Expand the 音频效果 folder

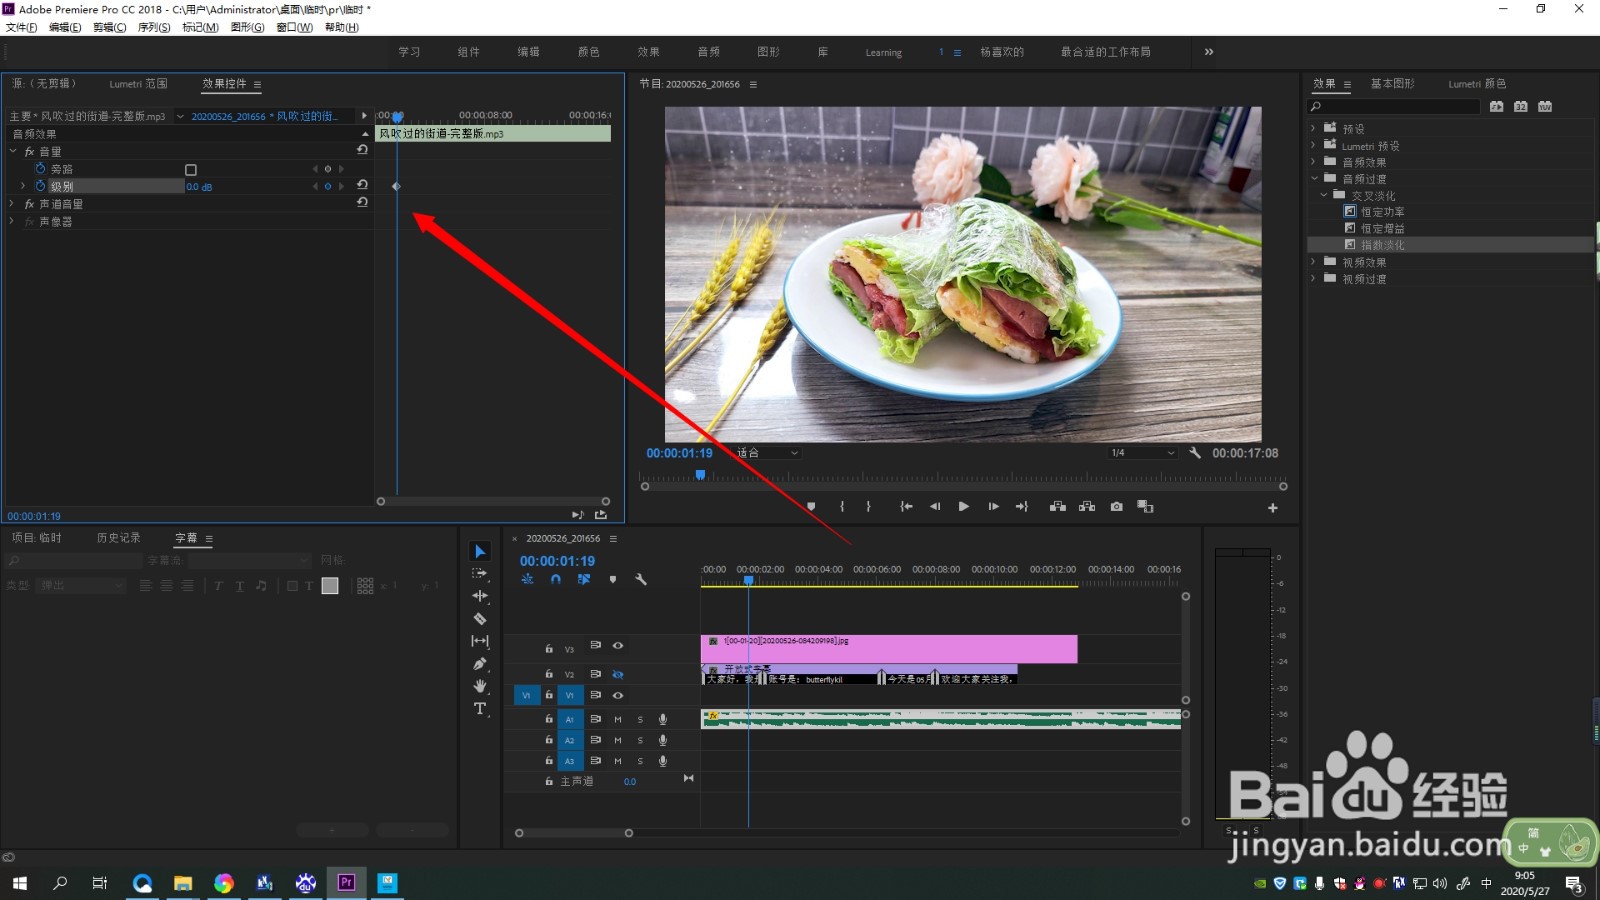click(1313, 162)
